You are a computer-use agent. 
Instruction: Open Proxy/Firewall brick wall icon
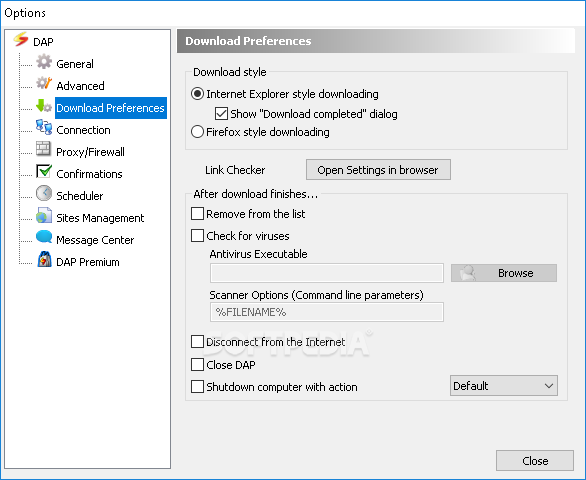coord(43,149)
